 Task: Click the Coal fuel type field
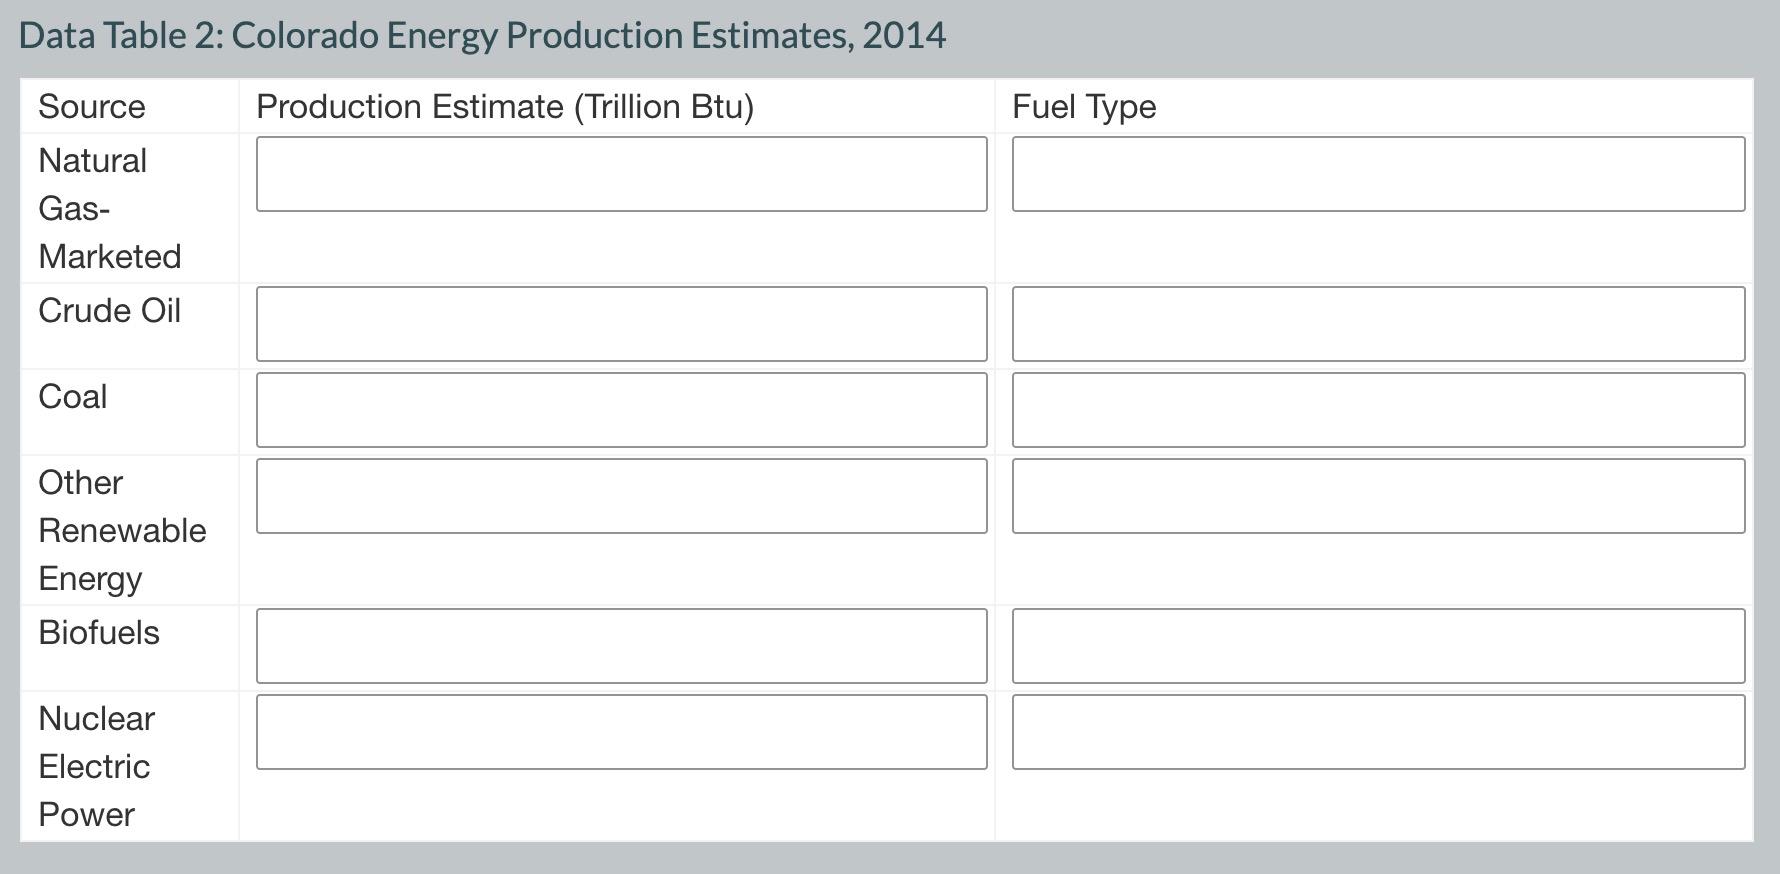coord(1380,409)
